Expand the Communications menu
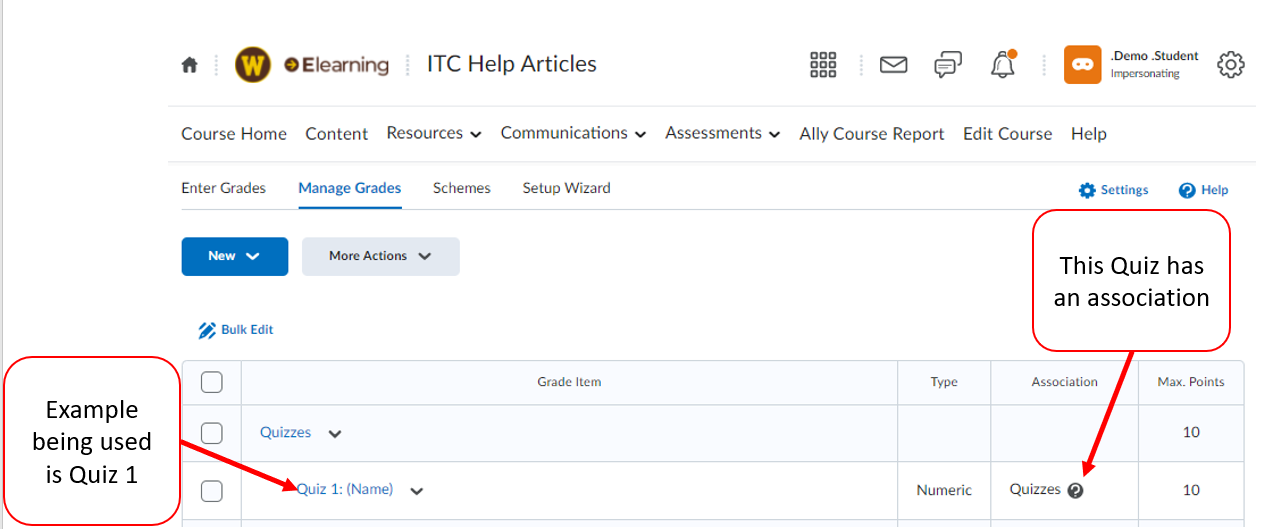 573,133
